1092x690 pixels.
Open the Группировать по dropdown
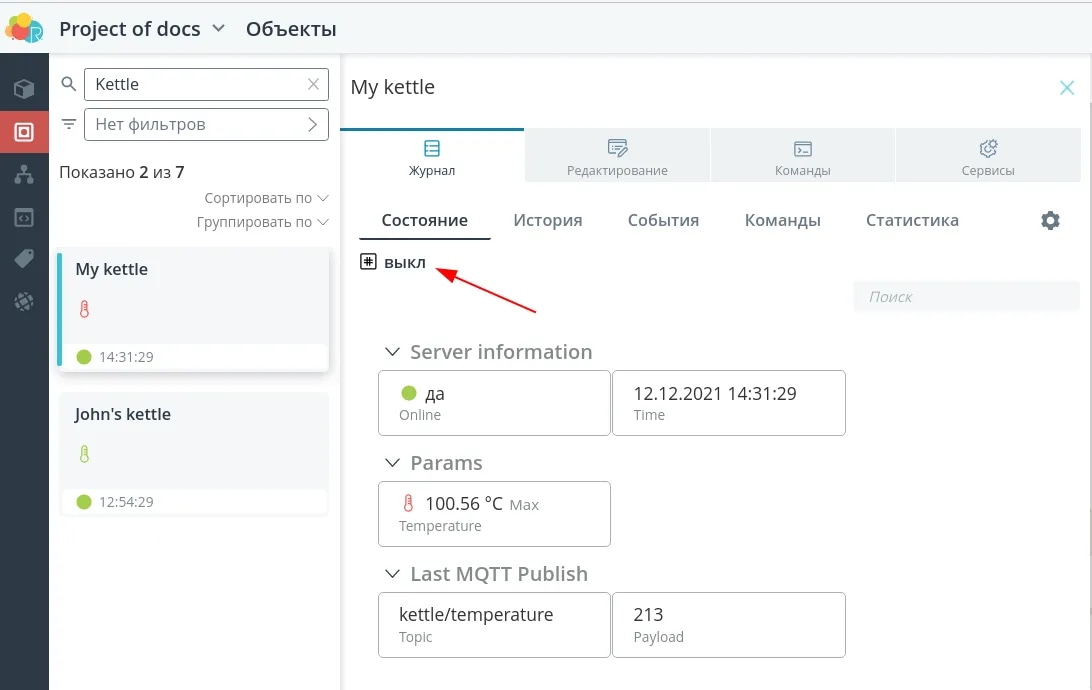(263, 222)
